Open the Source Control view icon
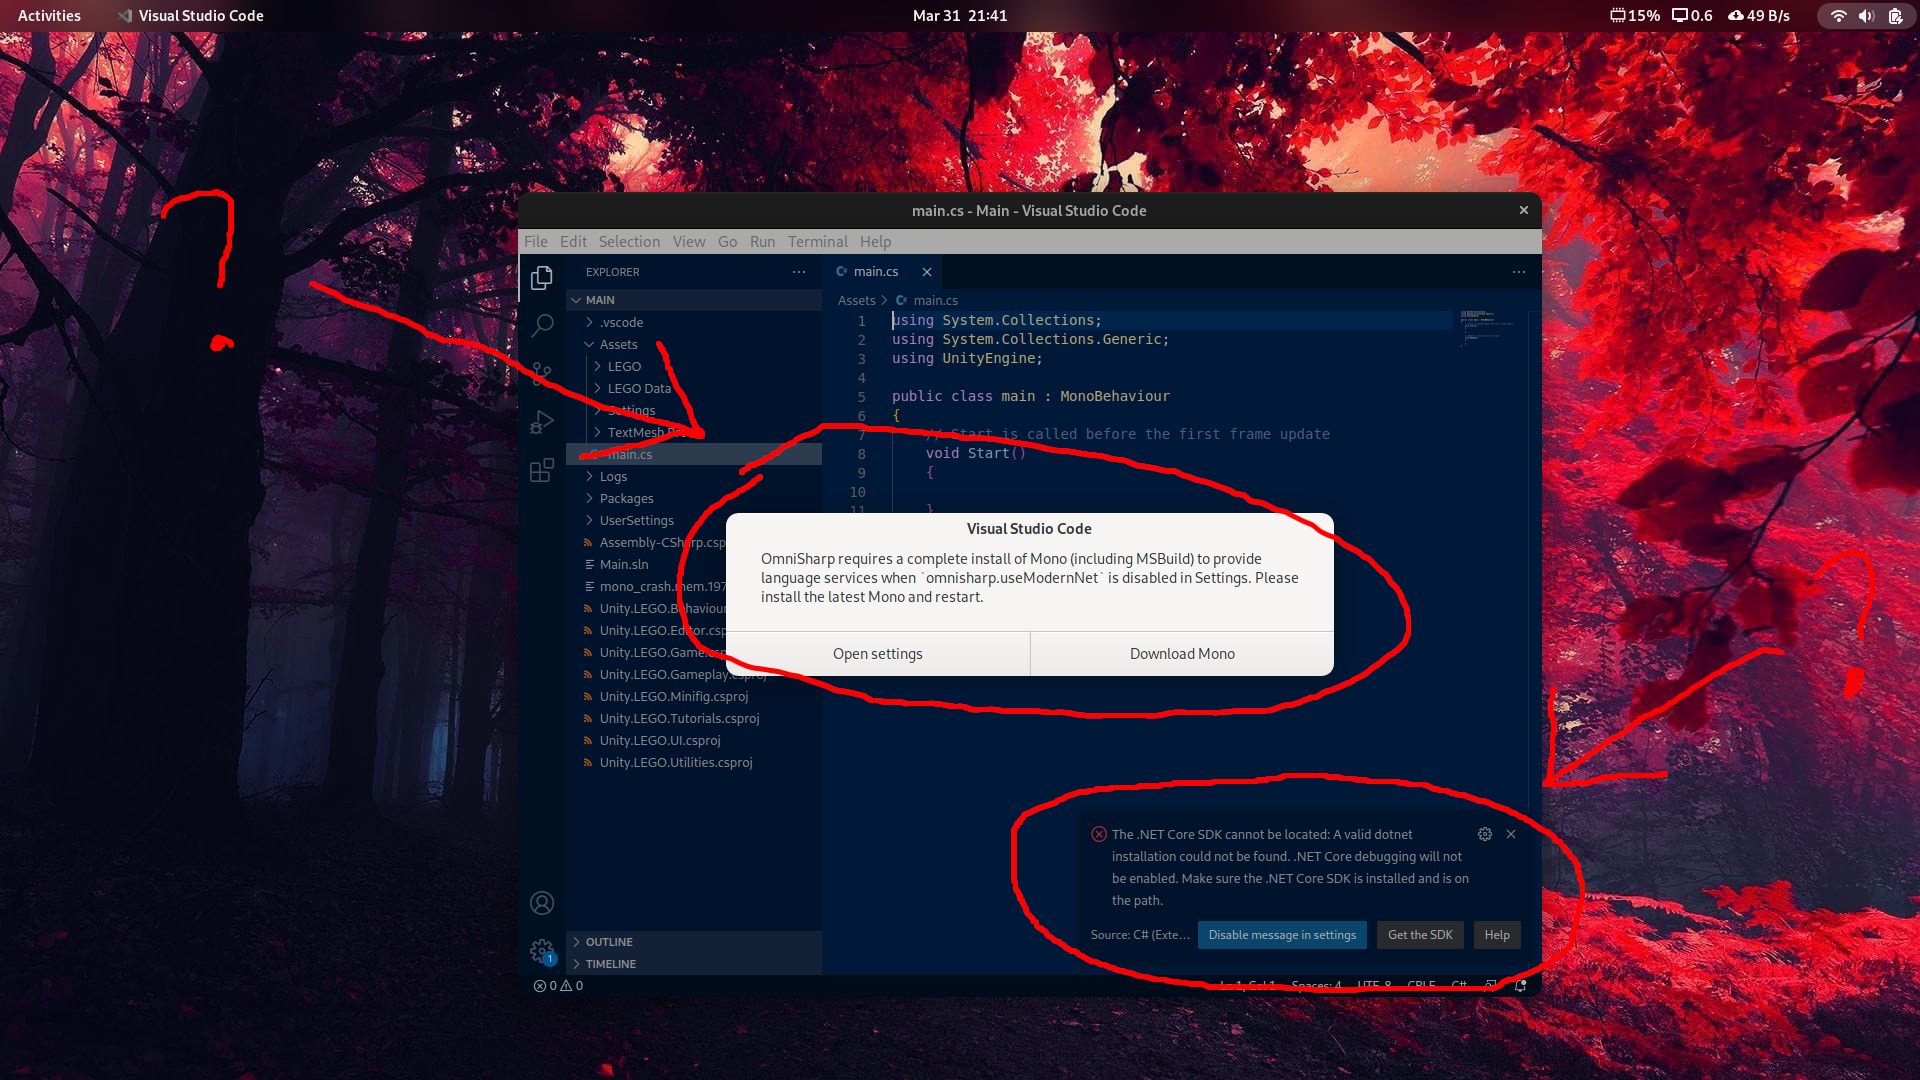The width and height of the screenshot is (1920, 1080). coord(542,373)
